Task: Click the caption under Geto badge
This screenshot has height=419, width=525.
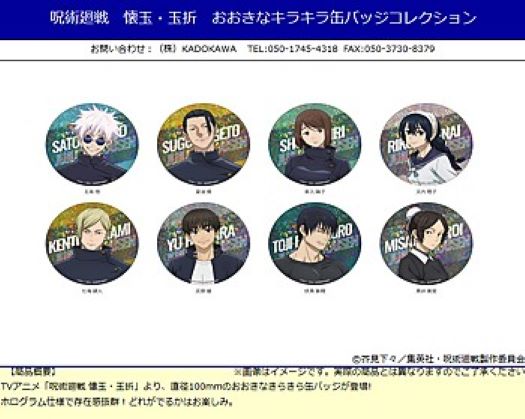Action: [203, 192]
